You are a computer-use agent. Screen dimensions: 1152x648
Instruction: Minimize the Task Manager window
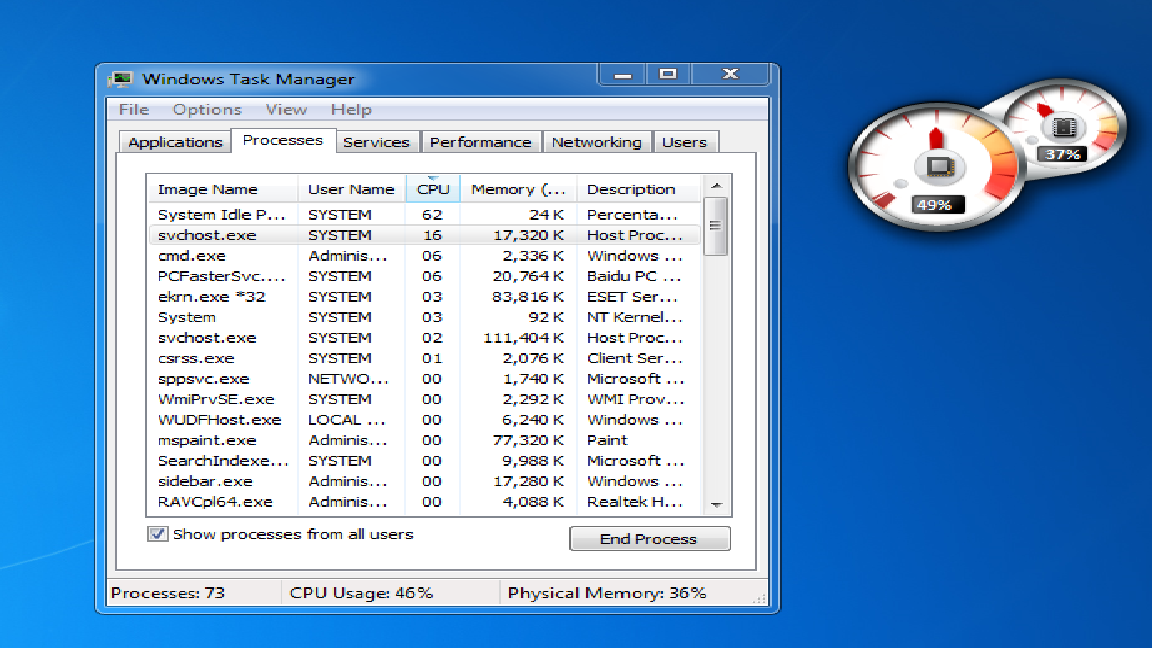623,73
